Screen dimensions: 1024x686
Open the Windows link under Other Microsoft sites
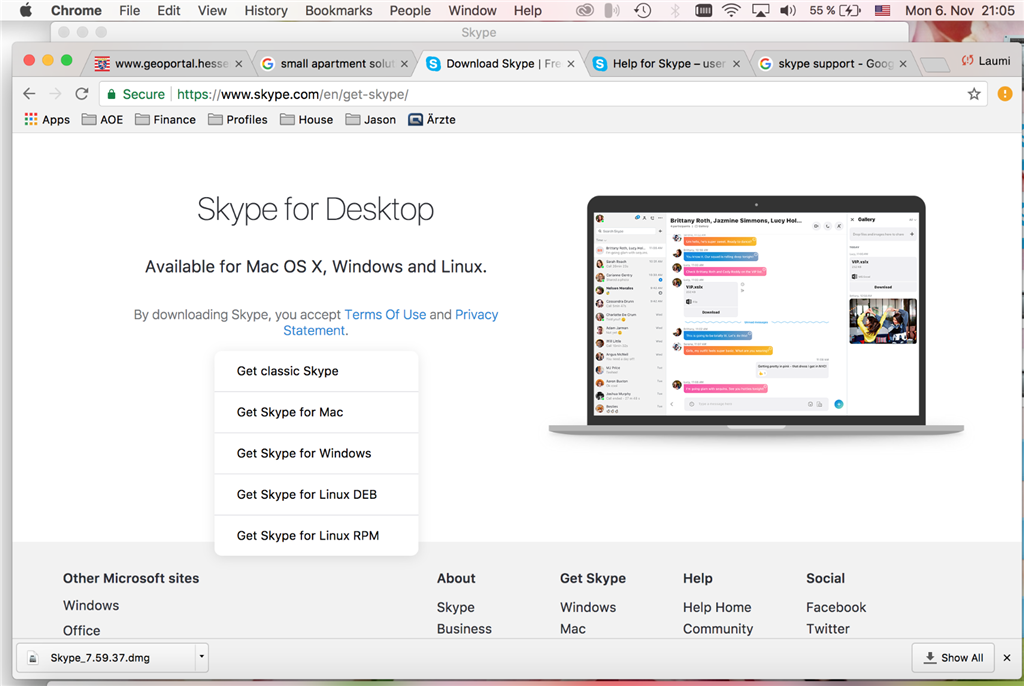pos(91,605)
